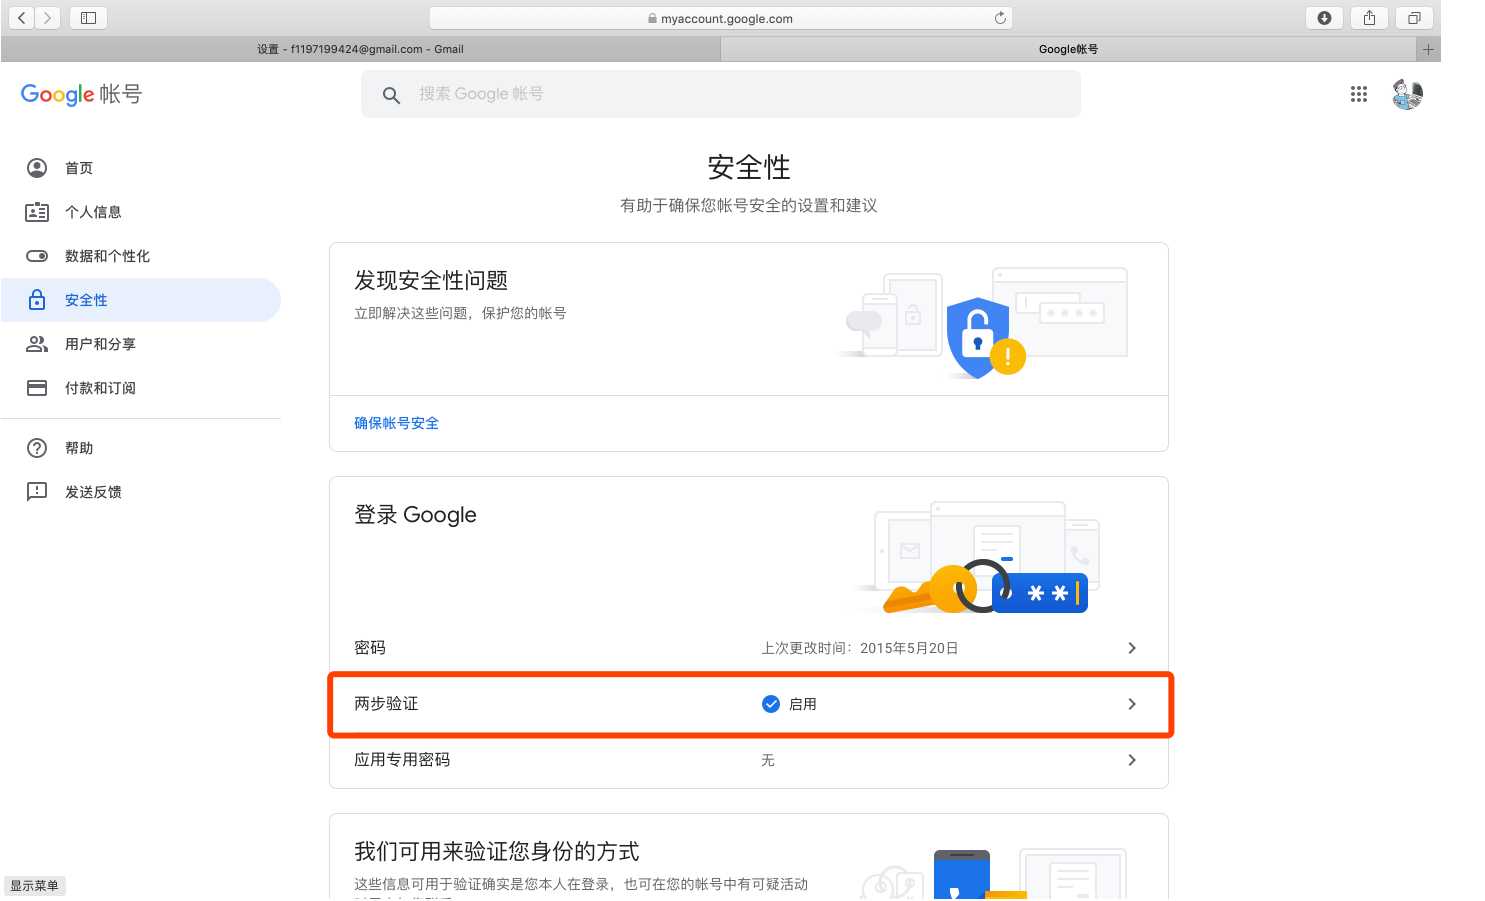Viewport: 1485px width, 901px height.
Task: Click the 发送反馈 feedback icon
Action: coord(37,492)
